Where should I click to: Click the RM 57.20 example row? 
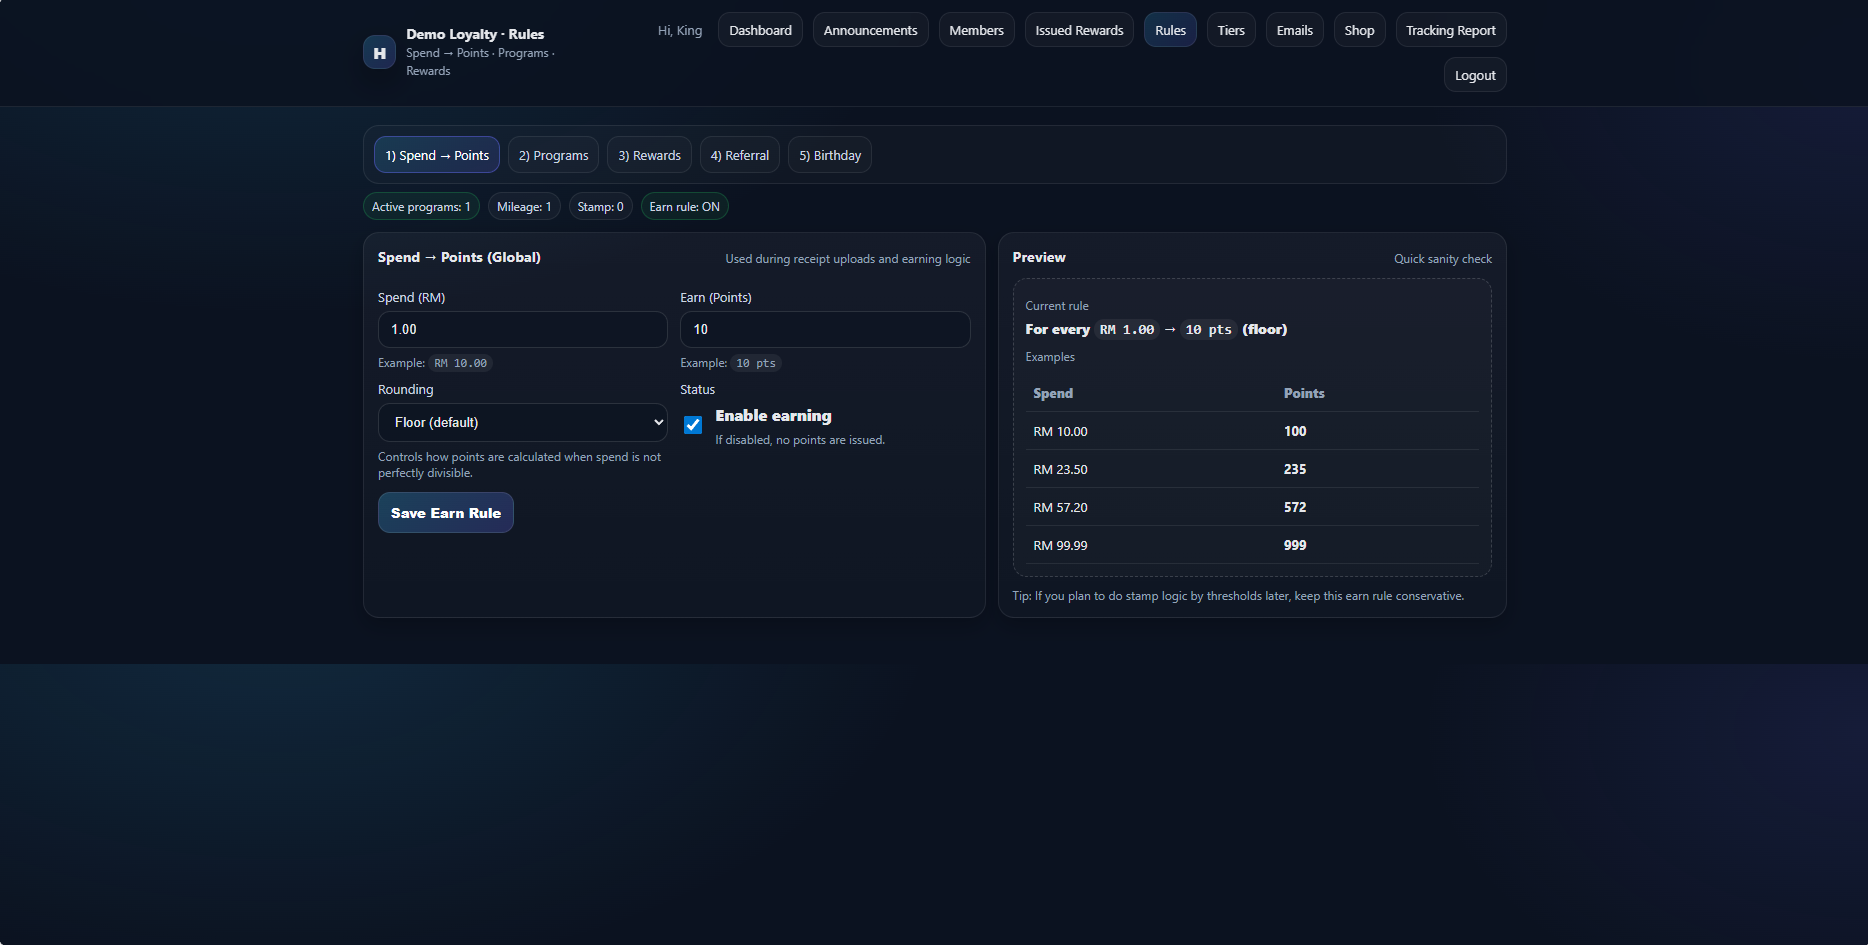(1252, 507)
